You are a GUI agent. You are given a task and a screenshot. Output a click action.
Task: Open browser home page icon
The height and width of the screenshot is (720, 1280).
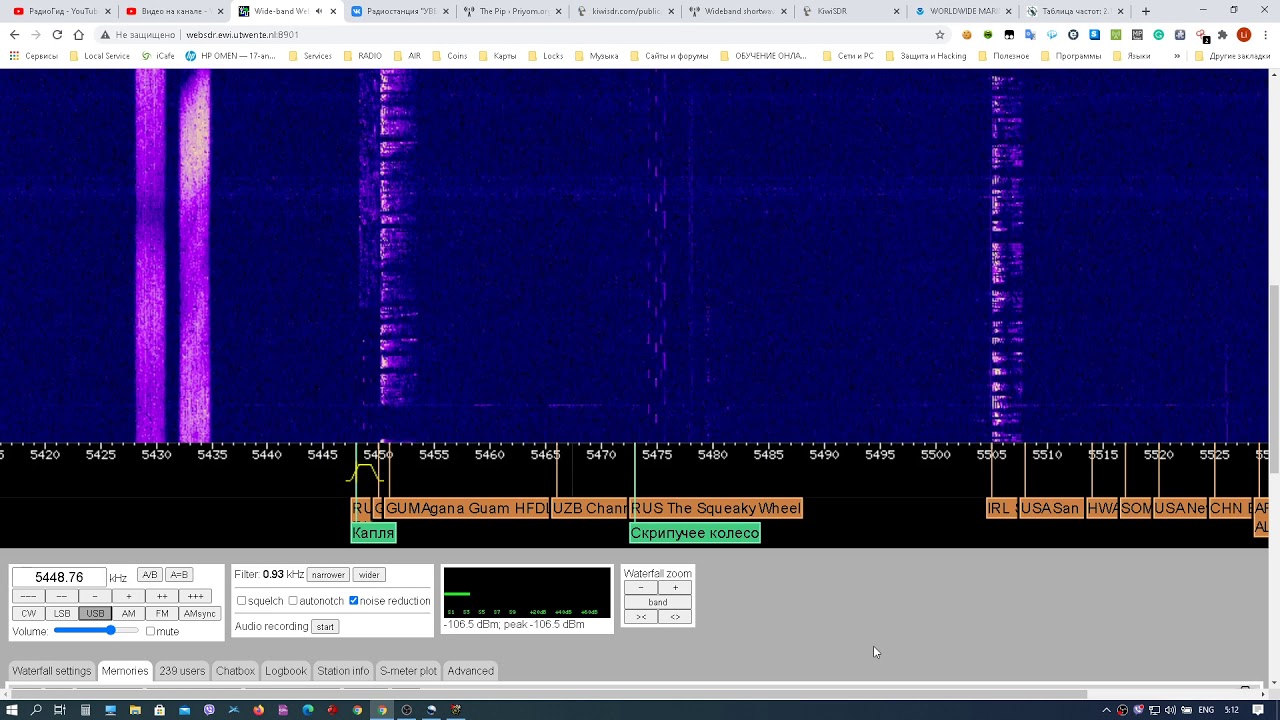[78, 34]
